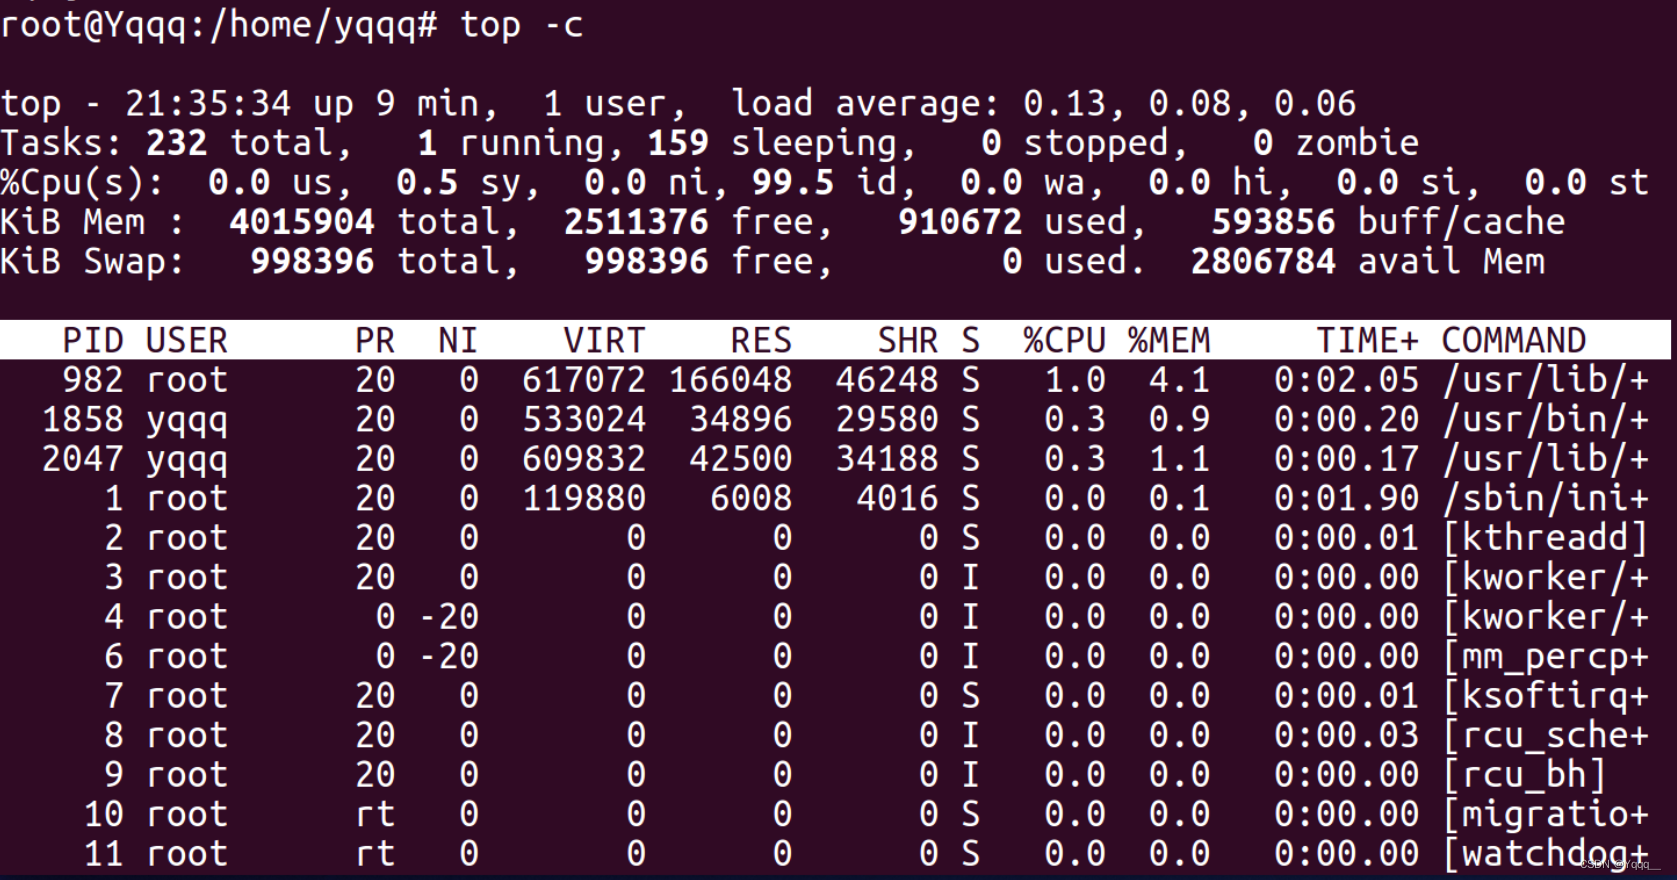Click the 0:00.03 TIME+ value

click(1346, 736)
